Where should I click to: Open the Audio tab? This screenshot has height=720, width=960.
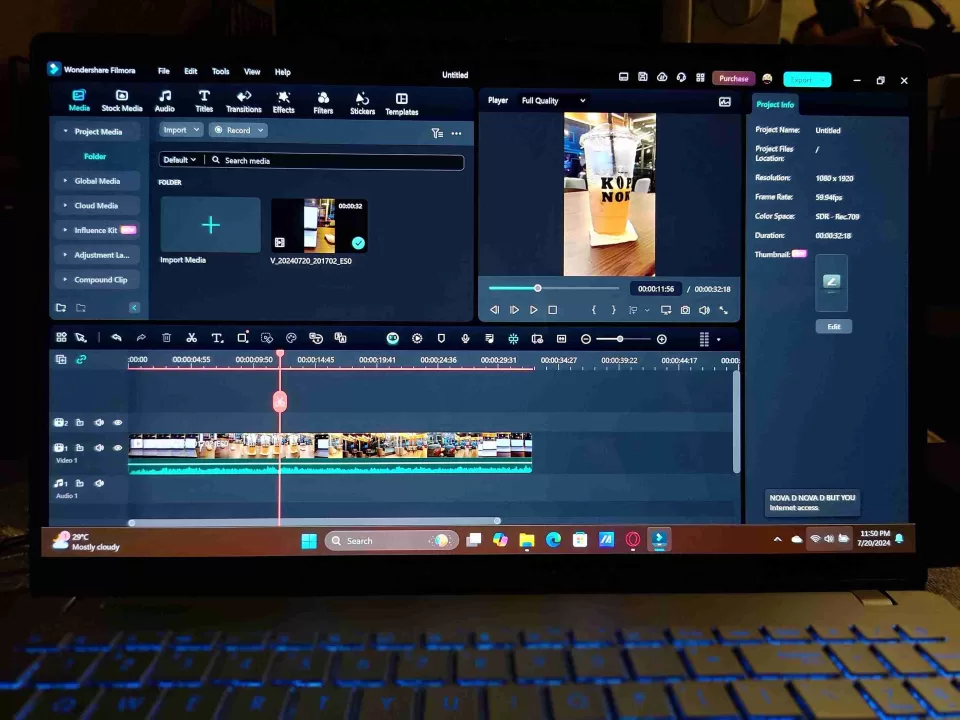tap(165, 101)
